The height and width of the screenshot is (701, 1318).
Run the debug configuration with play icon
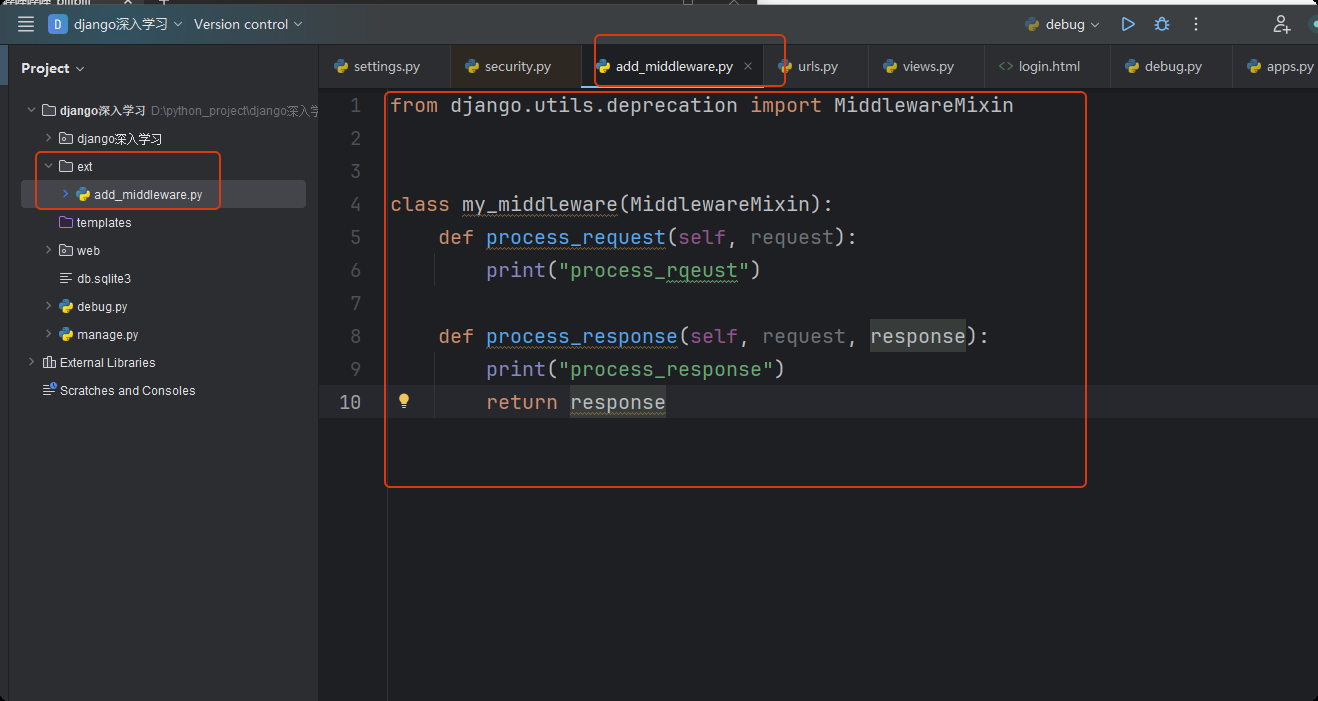[1128, 24]
